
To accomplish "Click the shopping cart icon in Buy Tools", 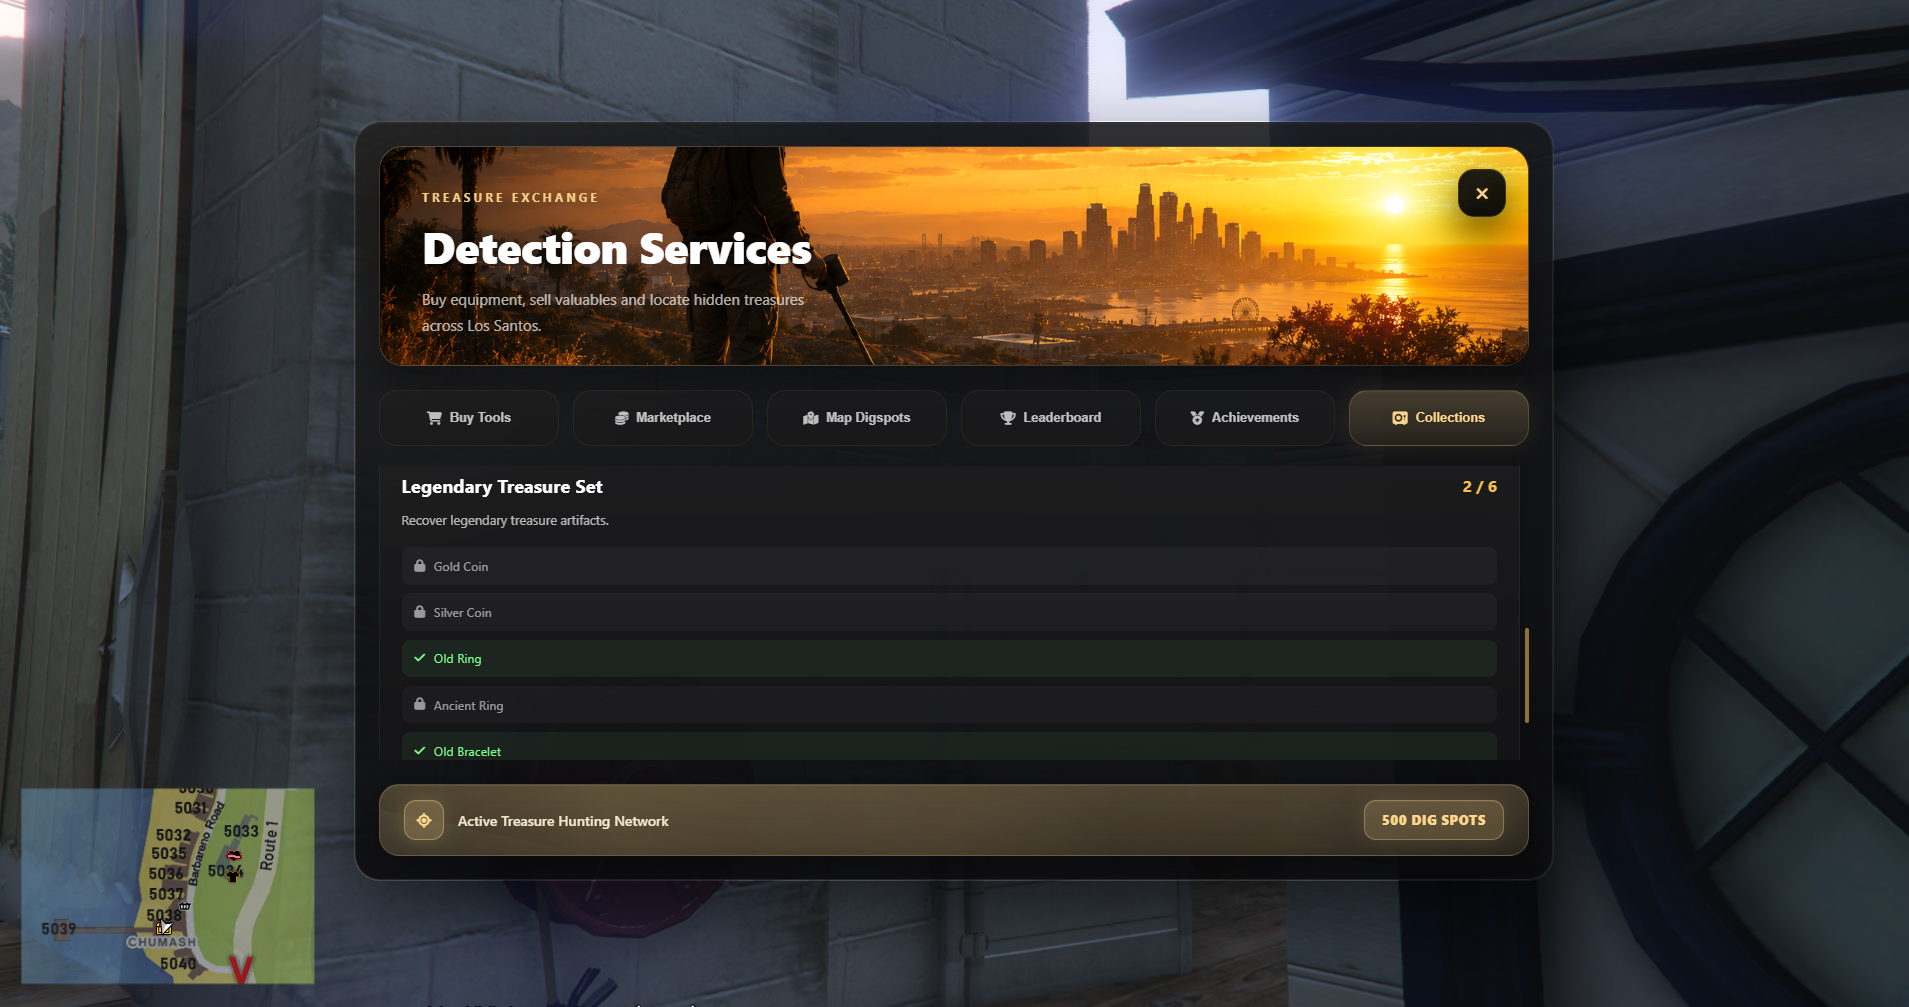I will [x=434, y=418].
